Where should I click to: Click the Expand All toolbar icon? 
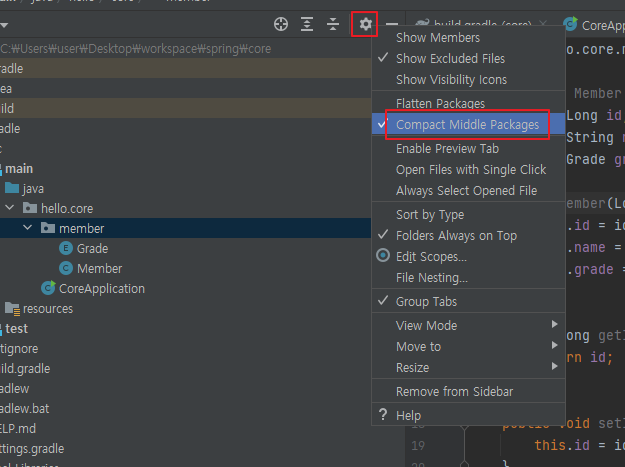(307, 24)
